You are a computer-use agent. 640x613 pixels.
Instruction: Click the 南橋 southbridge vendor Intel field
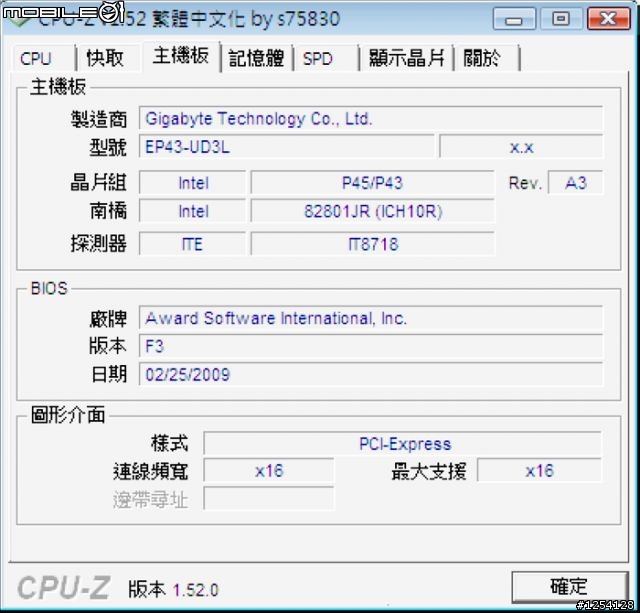pos(192,211)
